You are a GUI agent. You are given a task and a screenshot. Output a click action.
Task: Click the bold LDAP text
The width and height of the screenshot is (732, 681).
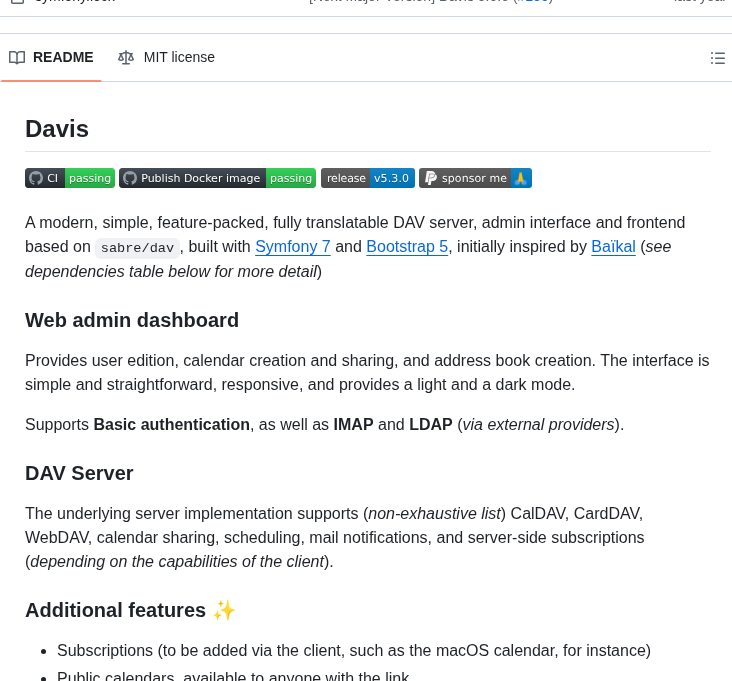coord(430,425)
